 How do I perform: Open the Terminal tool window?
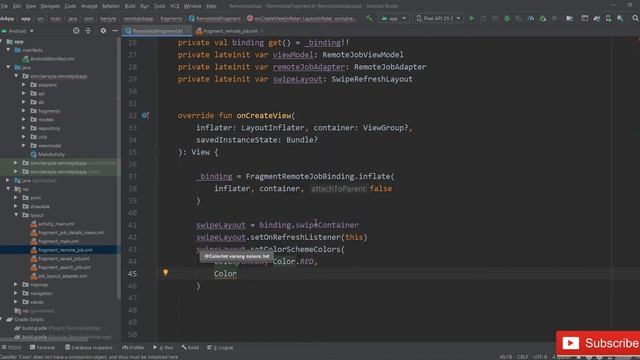[x=42, y=347]
